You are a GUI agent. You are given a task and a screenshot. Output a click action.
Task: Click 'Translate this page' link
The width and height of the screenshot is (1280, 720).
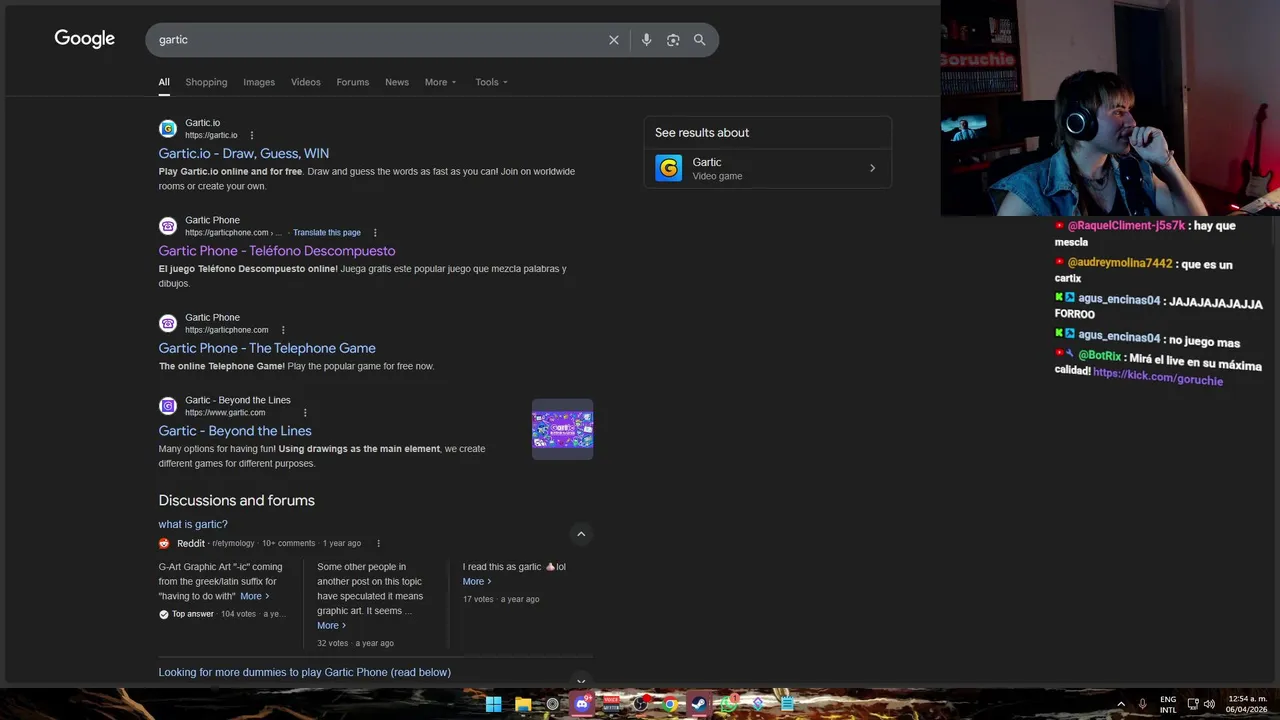pyautogui.click(x=327, y=232)
